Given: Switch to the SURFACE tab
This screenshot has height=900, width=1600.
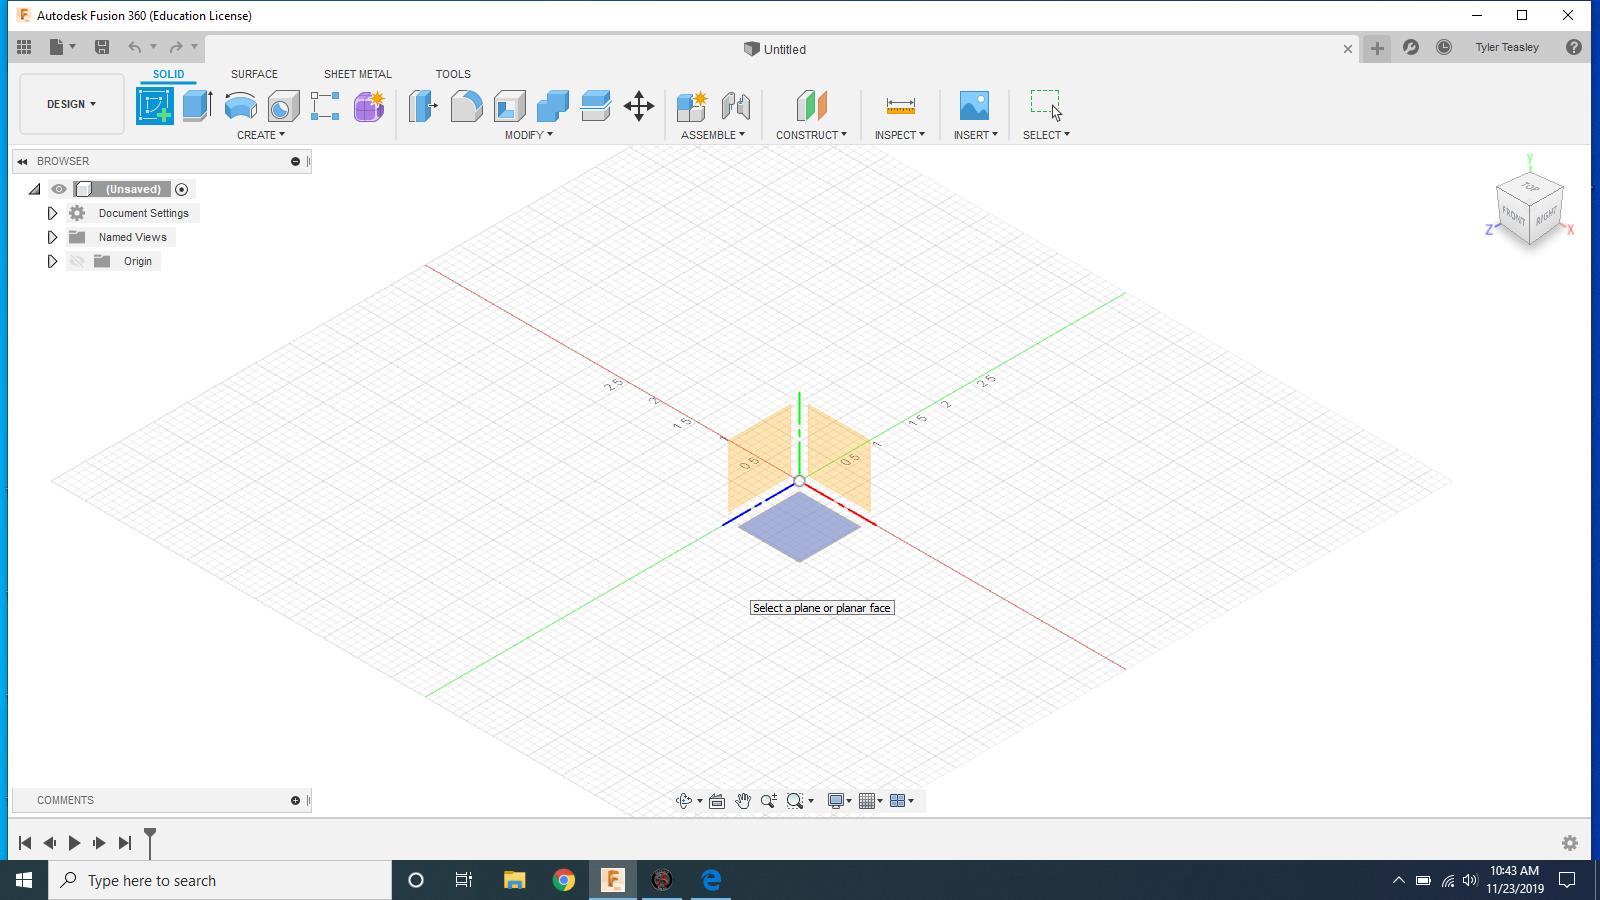Looking at the screenshot, I should [x=254, y=74].
